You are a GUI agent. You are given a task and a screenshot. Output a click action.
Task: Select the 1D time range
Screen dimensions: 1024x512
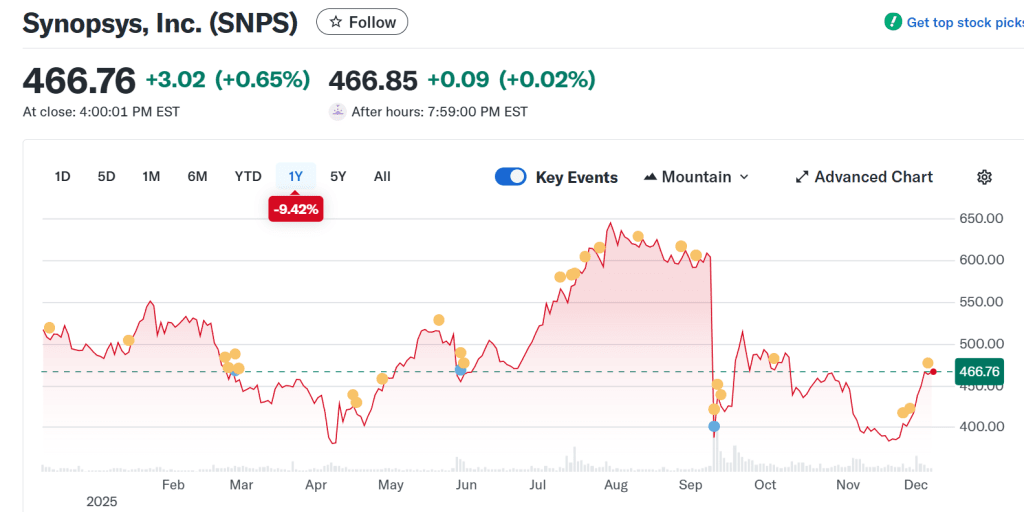point(62,177)
